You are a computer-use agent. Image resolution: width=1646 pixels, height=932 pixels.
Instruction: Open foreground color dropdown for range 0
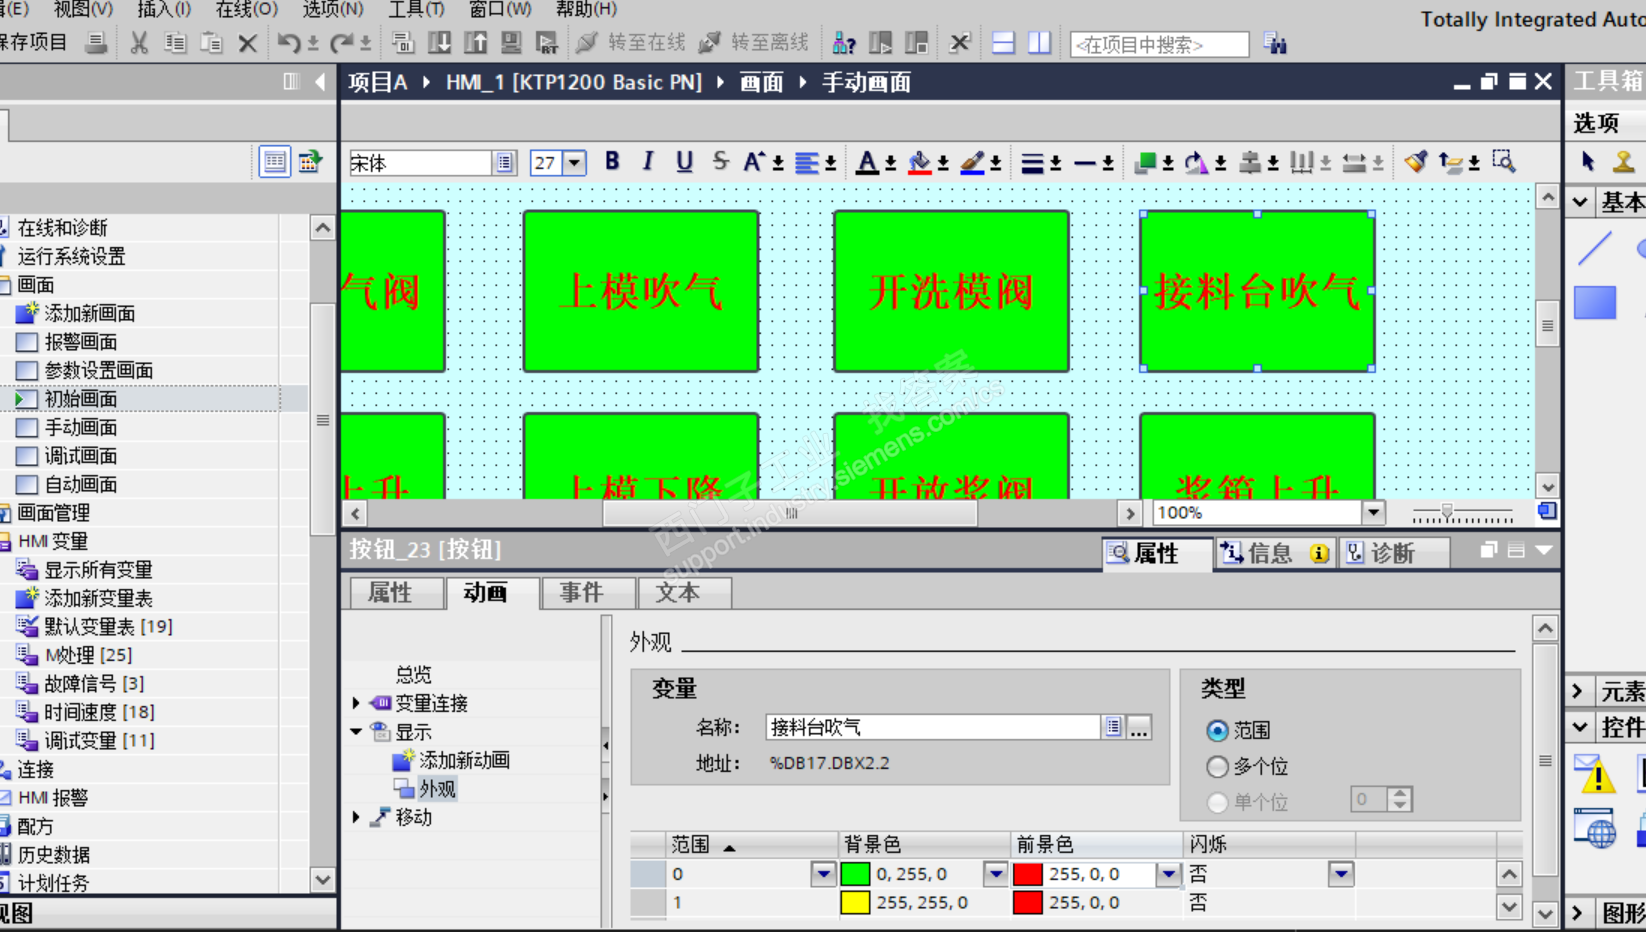1169,874
